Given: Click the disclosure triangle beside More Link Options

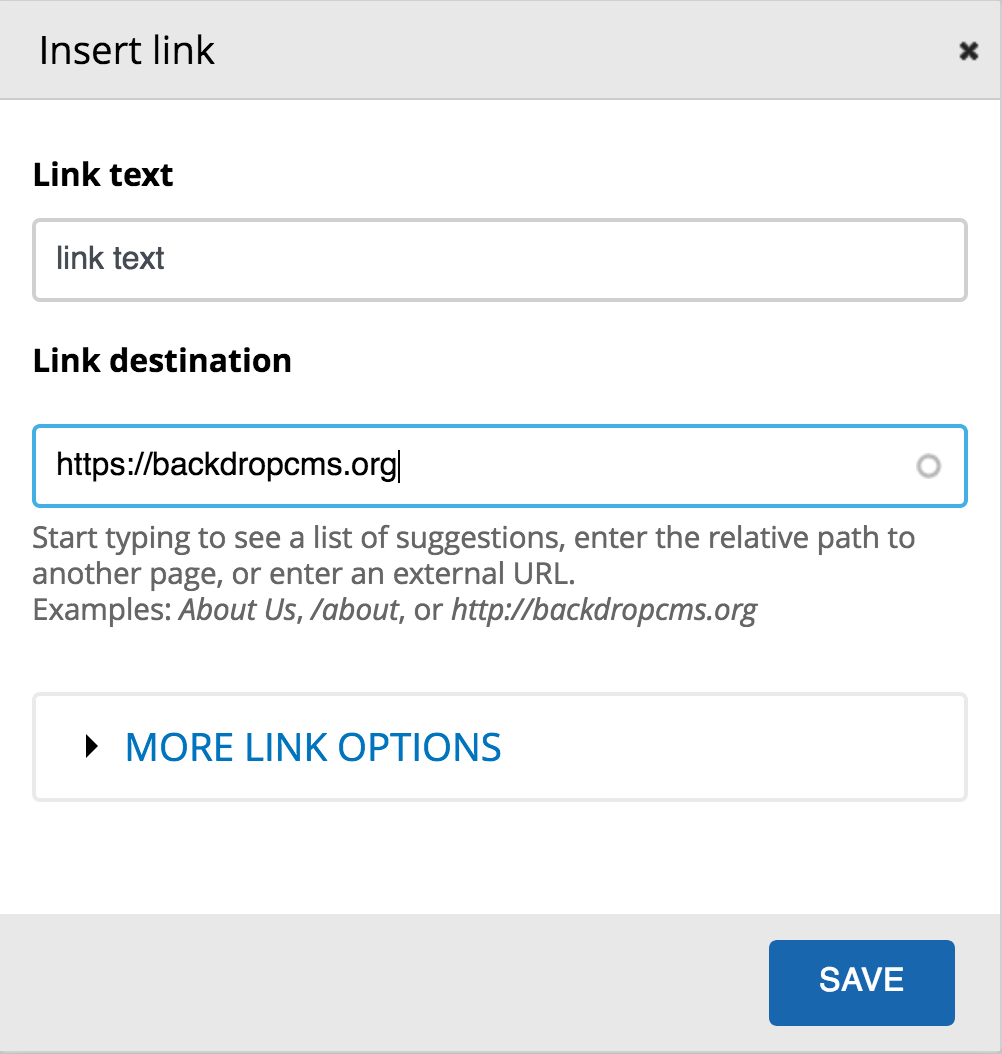Looking at the screenshot, I should [x=93, y=747].
